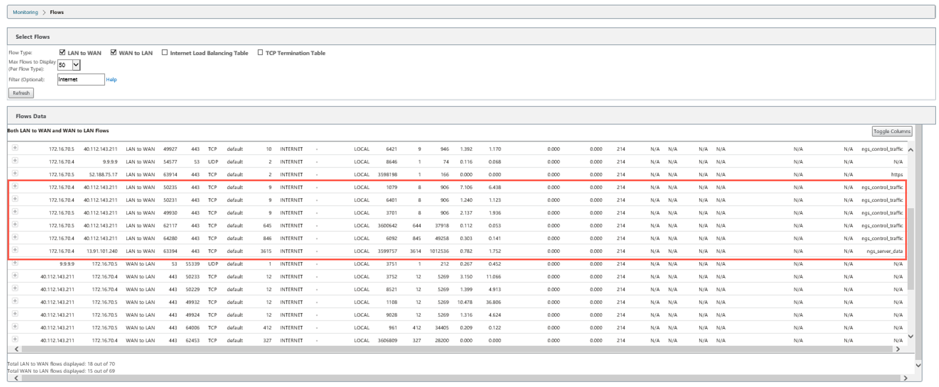Viewport: 939px width, 387px height.
Task: Select the 3598198 value cell
Action: point(386,174)
